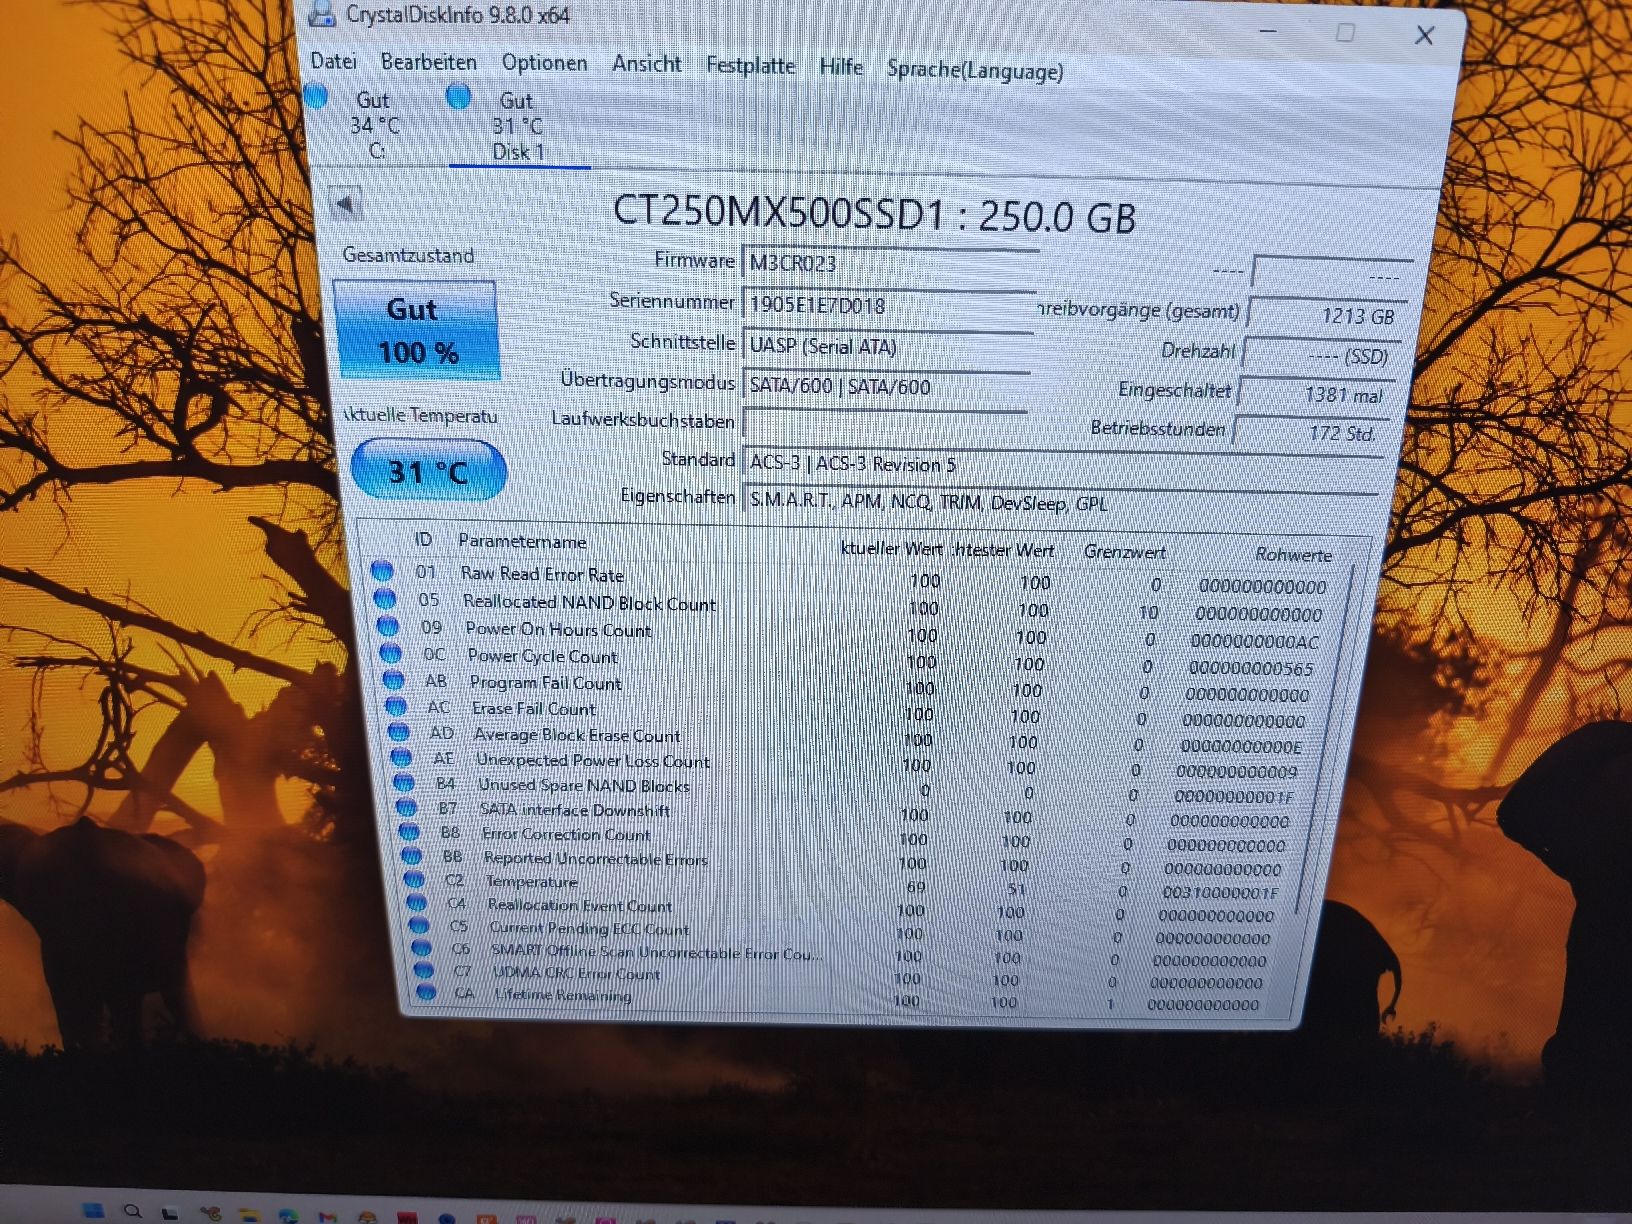Select the Lifetime Remaining row name
1632x1224 pixels.
click(563, 995)
